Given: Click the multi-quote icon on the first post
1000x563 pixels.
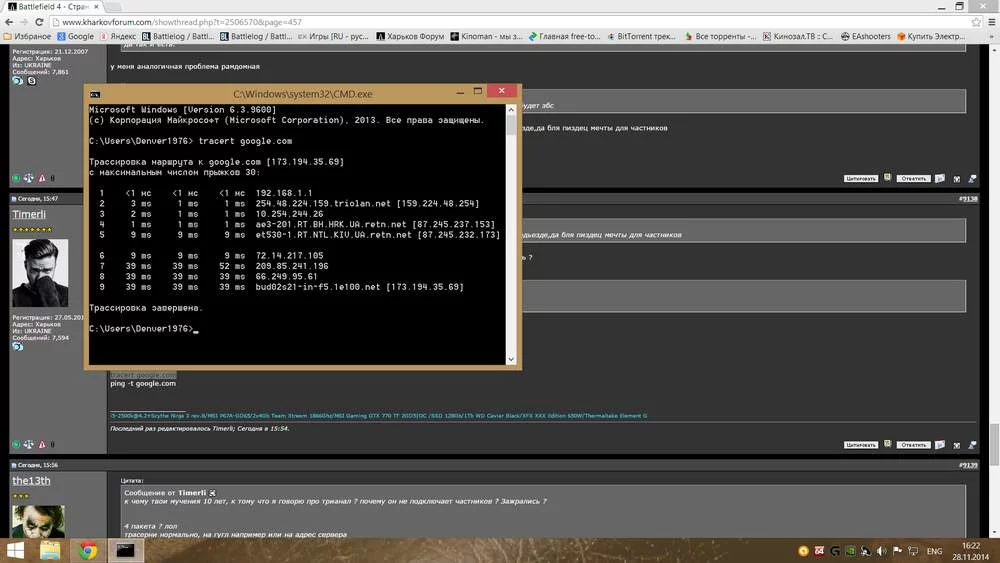Looking at the screenshot, I should 887,178.
